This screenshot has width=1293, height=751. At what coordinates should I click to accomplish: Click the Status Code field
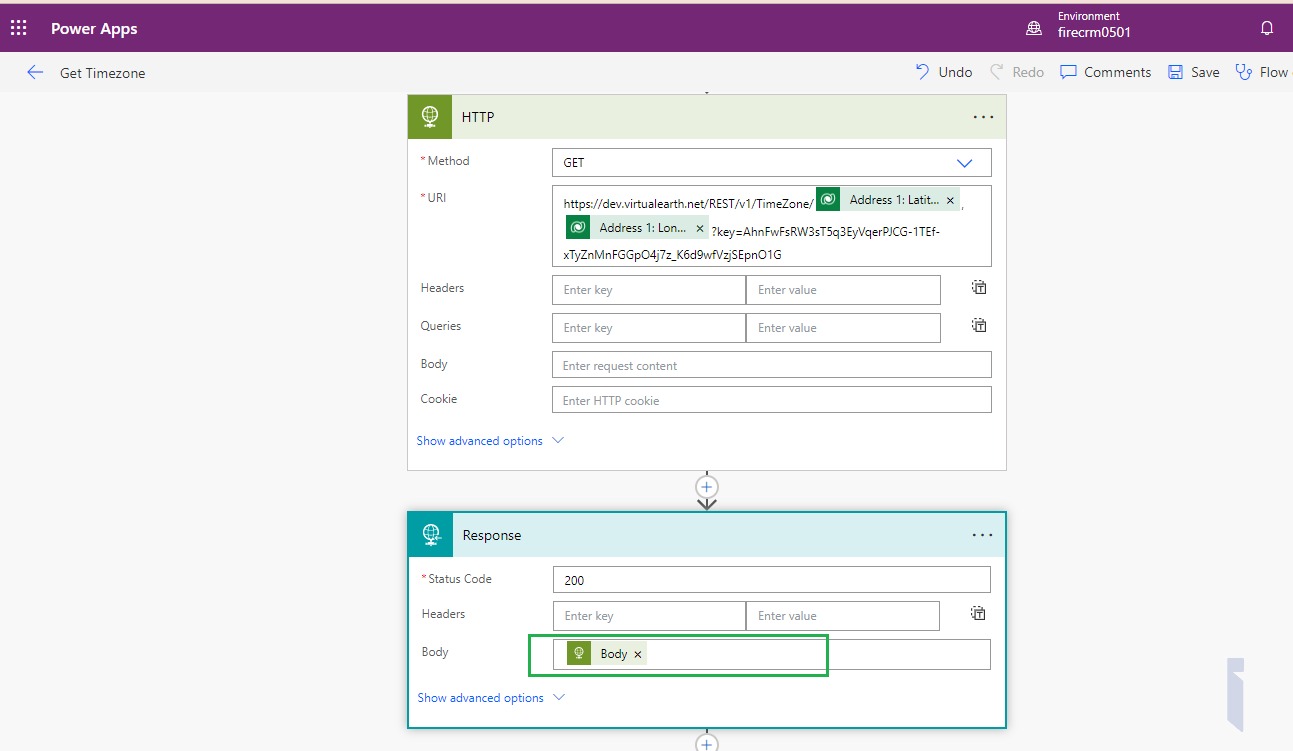pos(771,580)
